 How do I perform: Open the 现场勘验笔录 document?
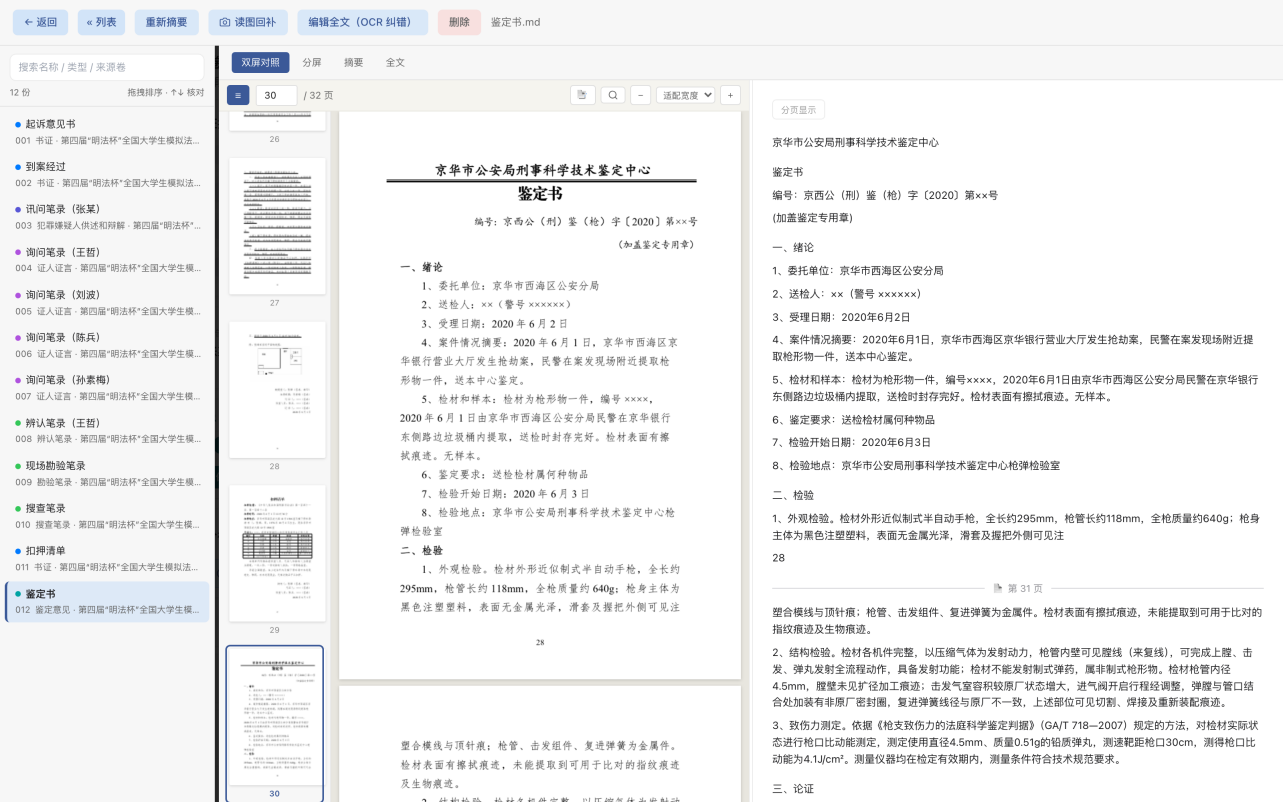(107, 473)
